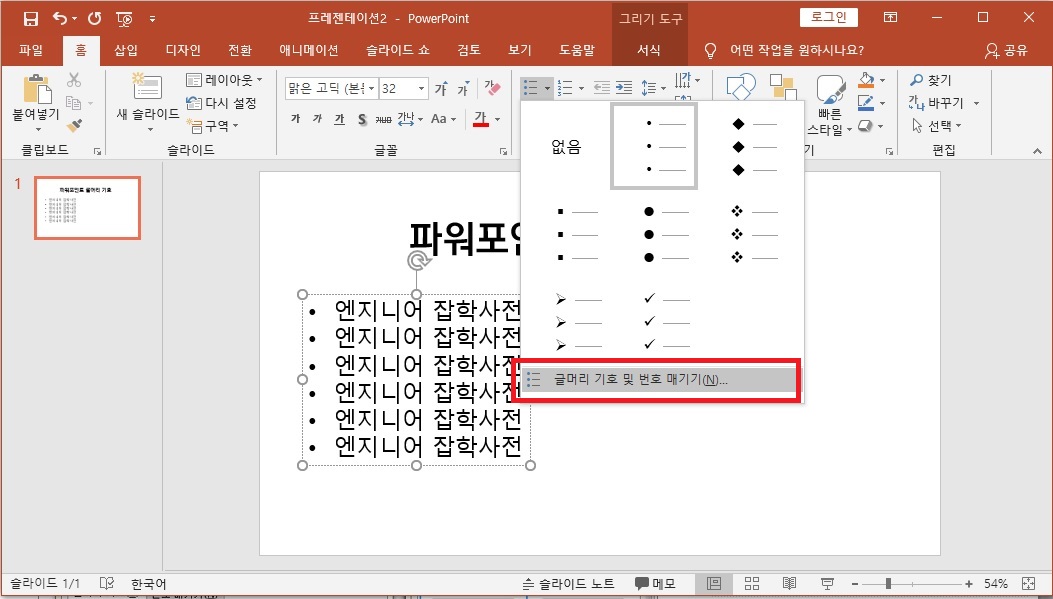Image resolution: width=1053 pixels, height=599 pixels.
Task: Toggle 슬라이드 노트 notes pane
Action: [x=569, y=584]
